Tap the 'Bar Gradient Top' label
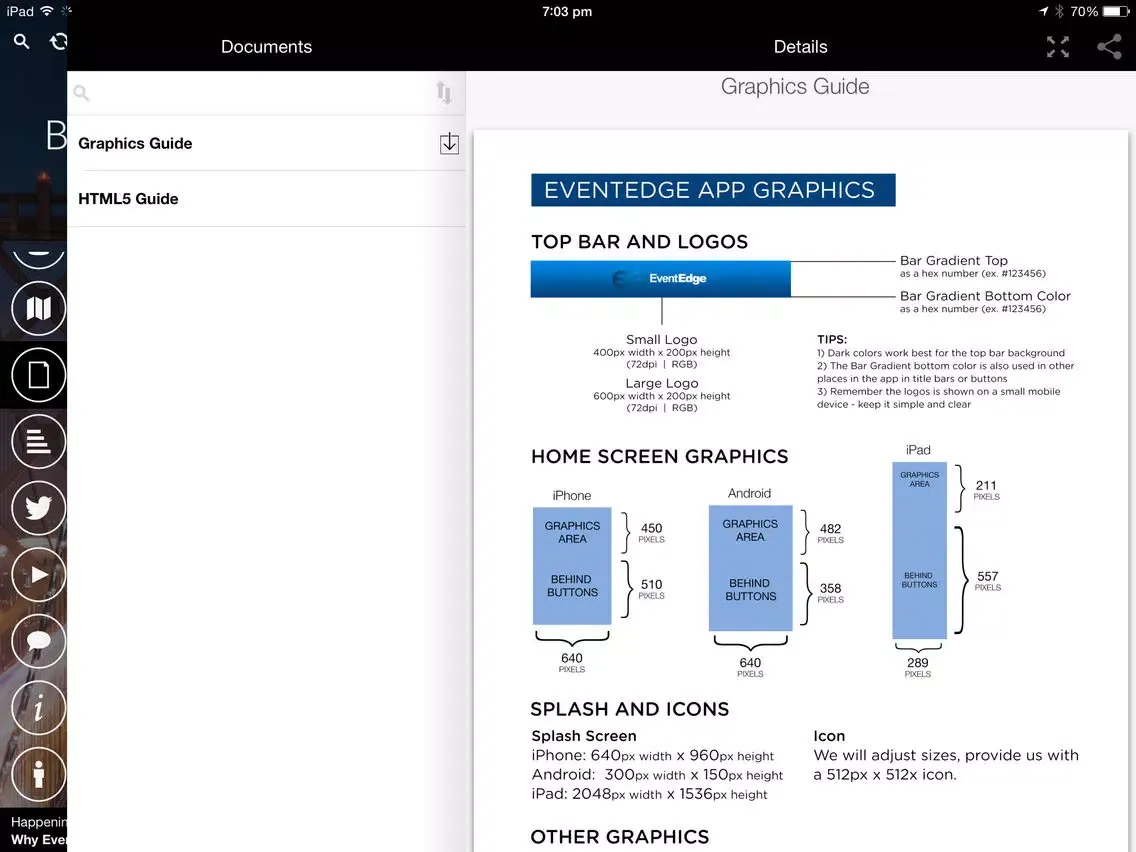Image resolution: width=1136 pixels, height=852 pixels. [x=953, y=260]
